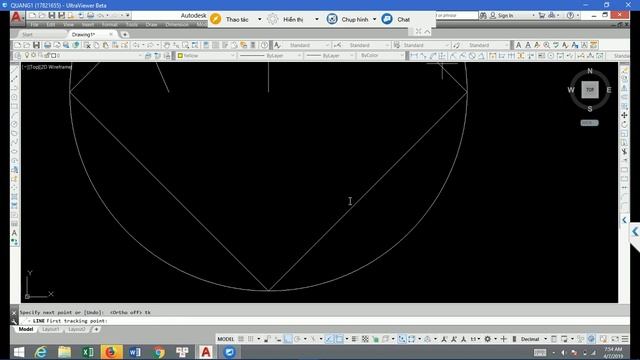640x360 pixels.
Task: Toggle Polar Tracking in status bar
Action: coord(297,339)
